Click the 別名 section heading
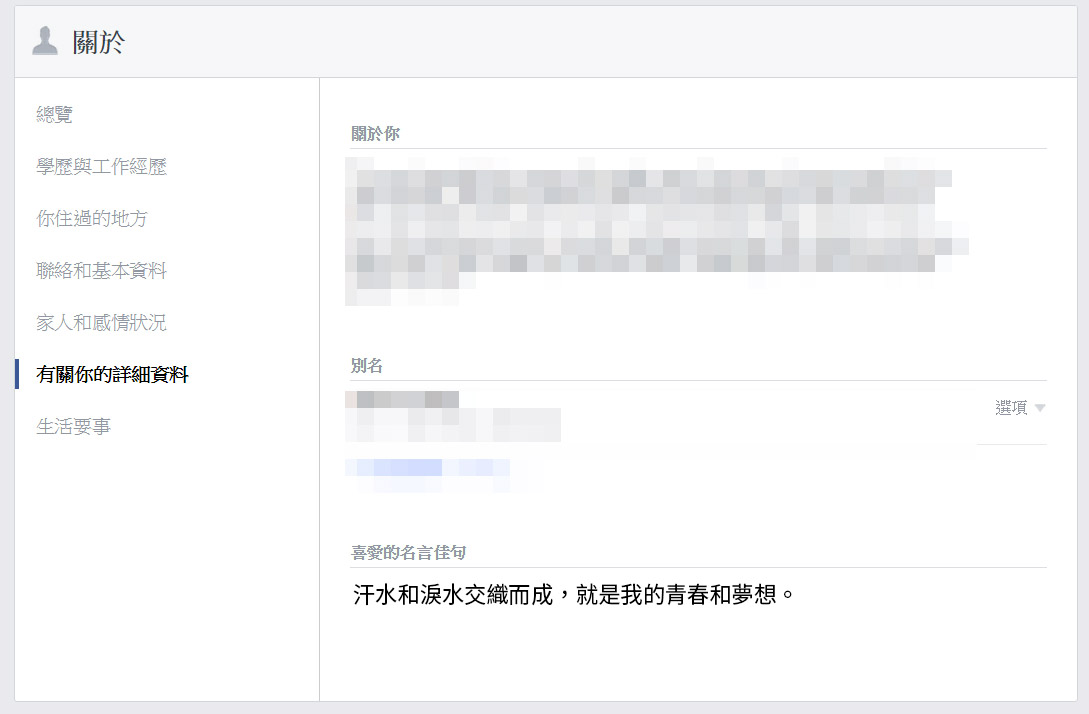The height and width of the screenshot is (714, 1089). click(366, 366)
